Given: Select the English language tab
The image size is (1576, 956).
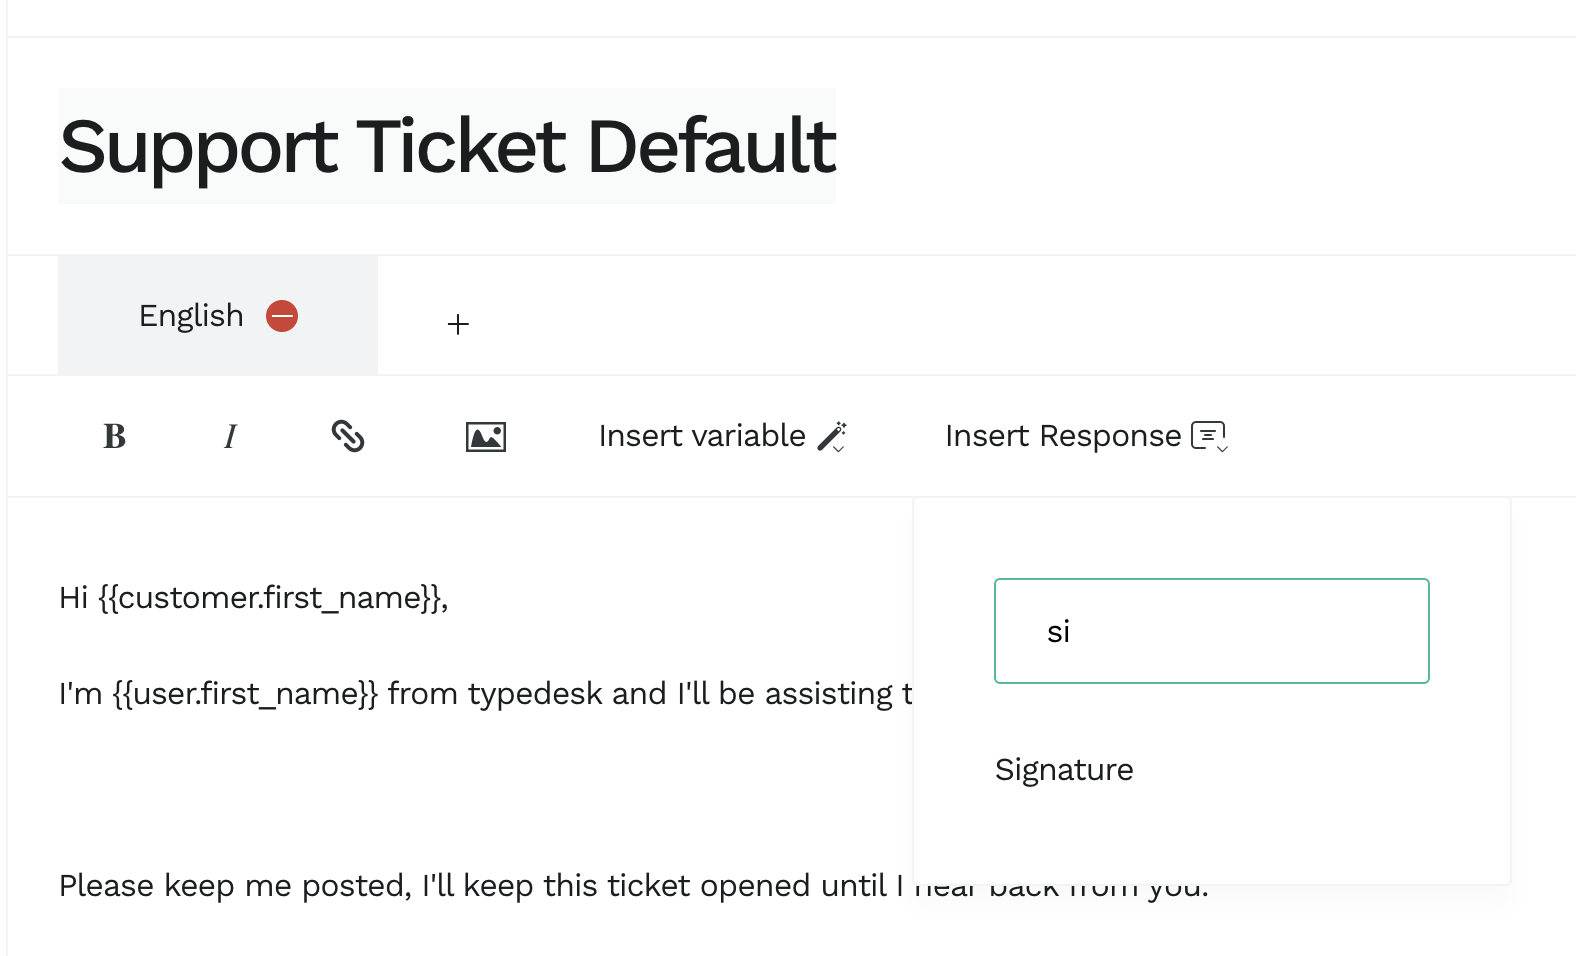Looking at the screenshot, I should pos(191,316).
